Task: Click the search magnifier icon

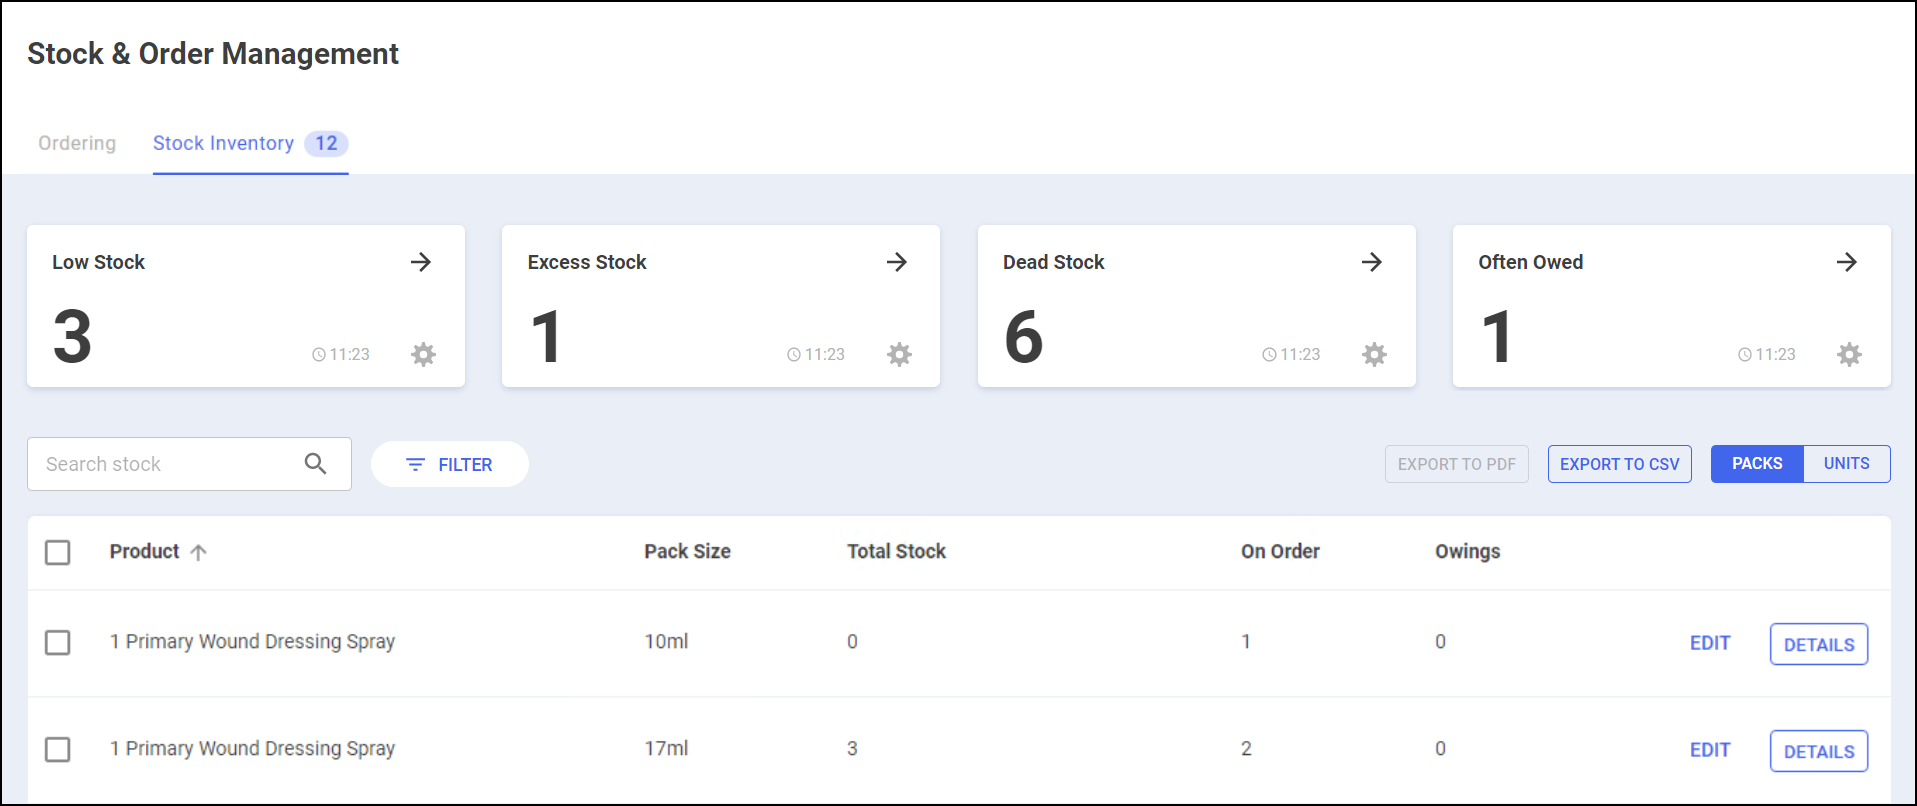Action: [x=316, y=464]
